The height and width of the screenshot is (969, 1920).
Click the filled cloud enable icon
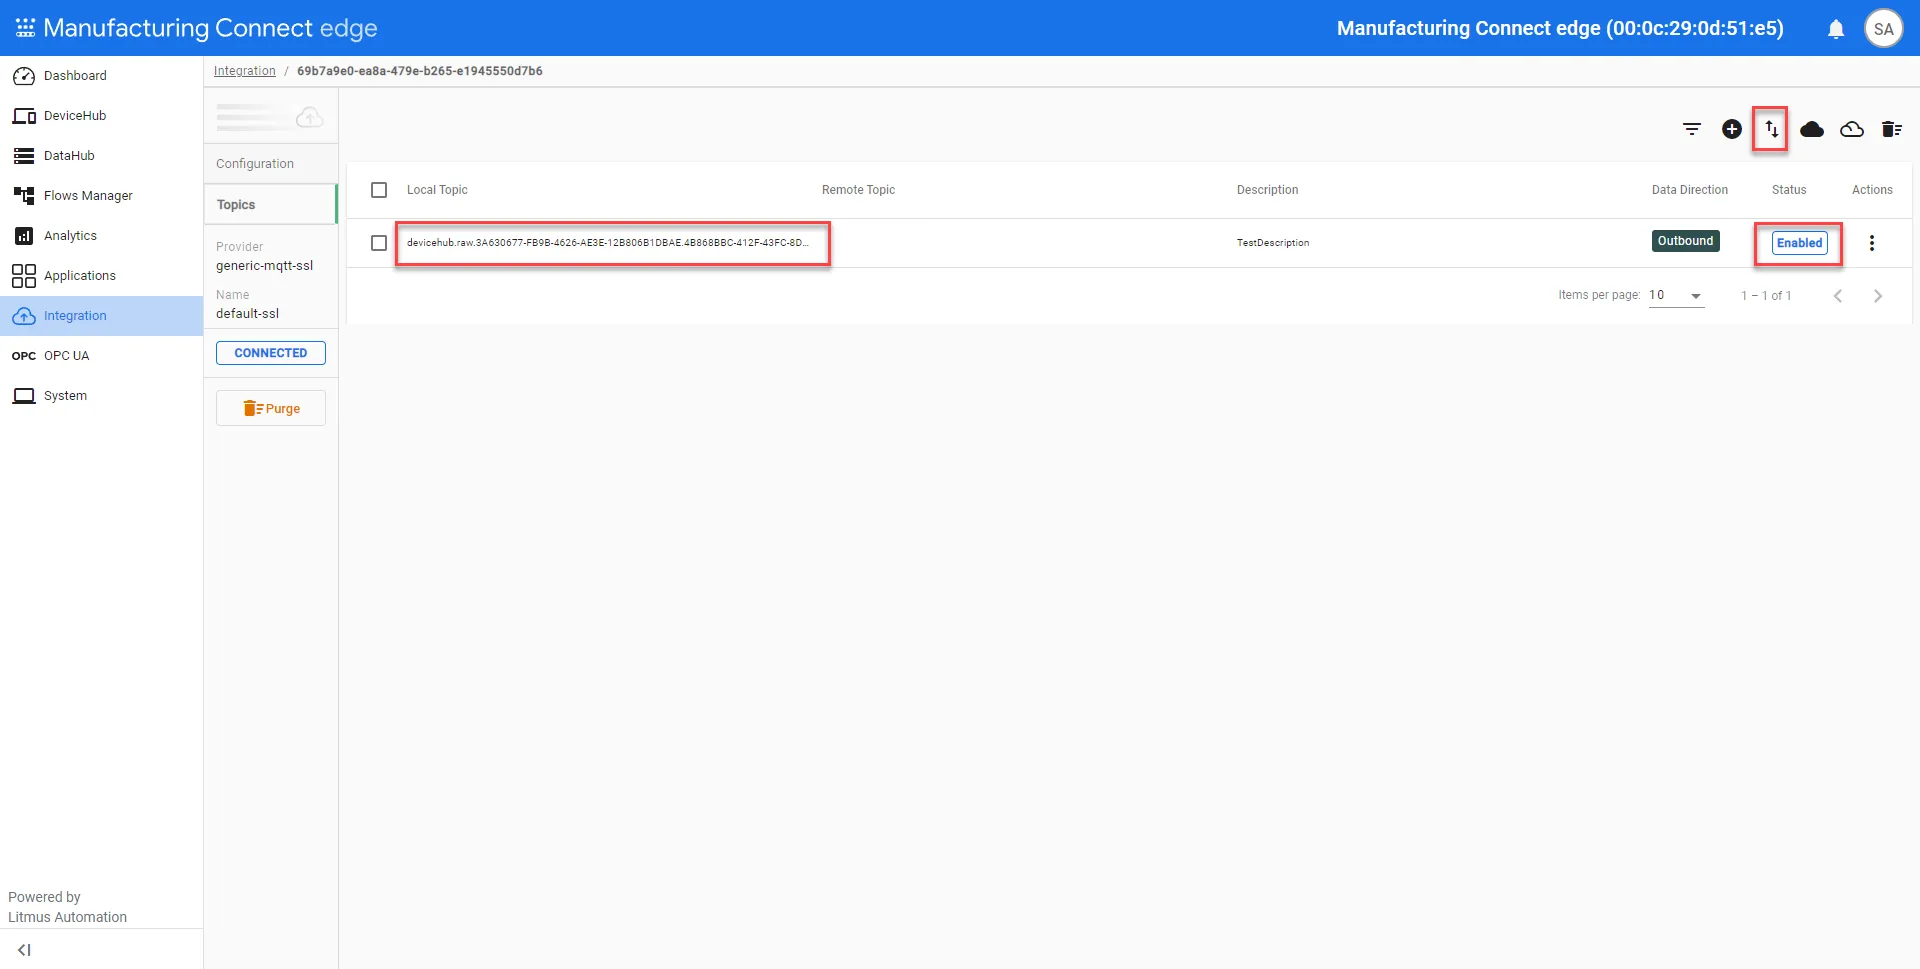(1812, 129)
